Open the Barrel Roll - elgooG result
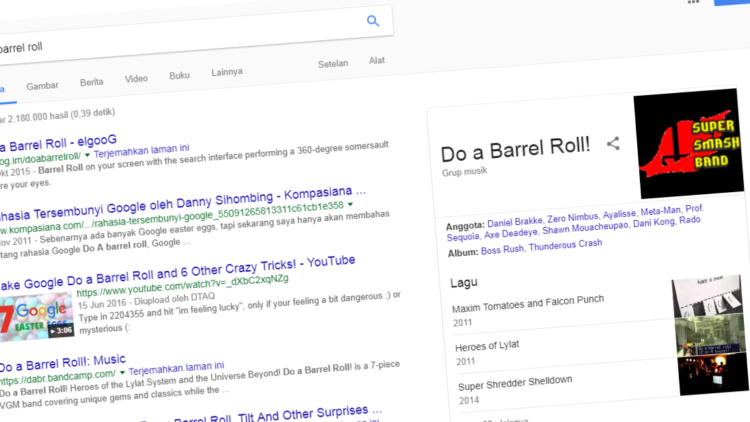The image size is (750, 422). 58,143
